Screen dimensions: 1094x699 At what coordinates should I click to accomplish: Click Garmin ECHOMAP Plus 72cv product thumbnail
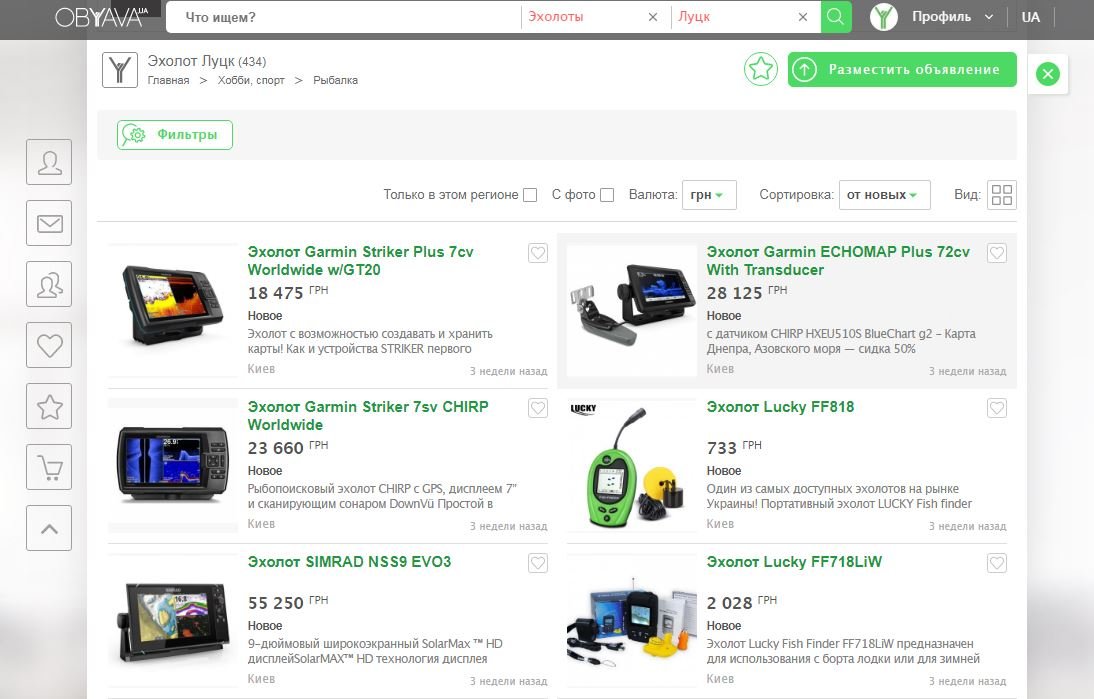tap(632, 310)
